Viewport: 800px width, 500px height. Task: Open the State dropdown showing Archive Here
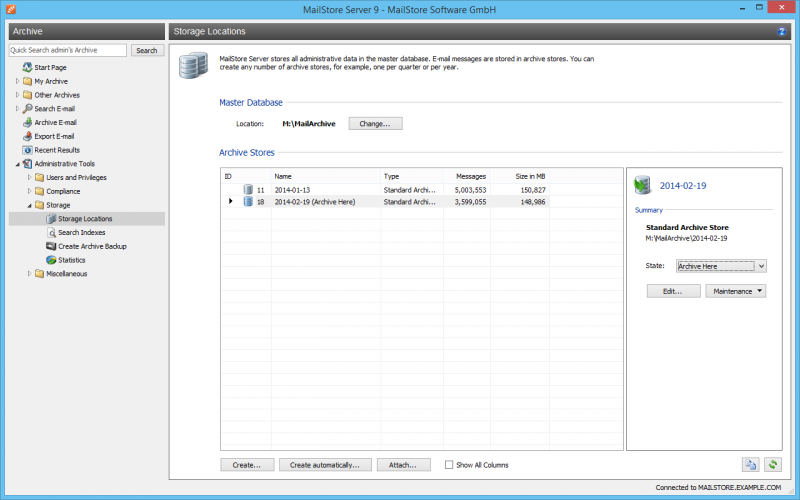pos(721,266)
